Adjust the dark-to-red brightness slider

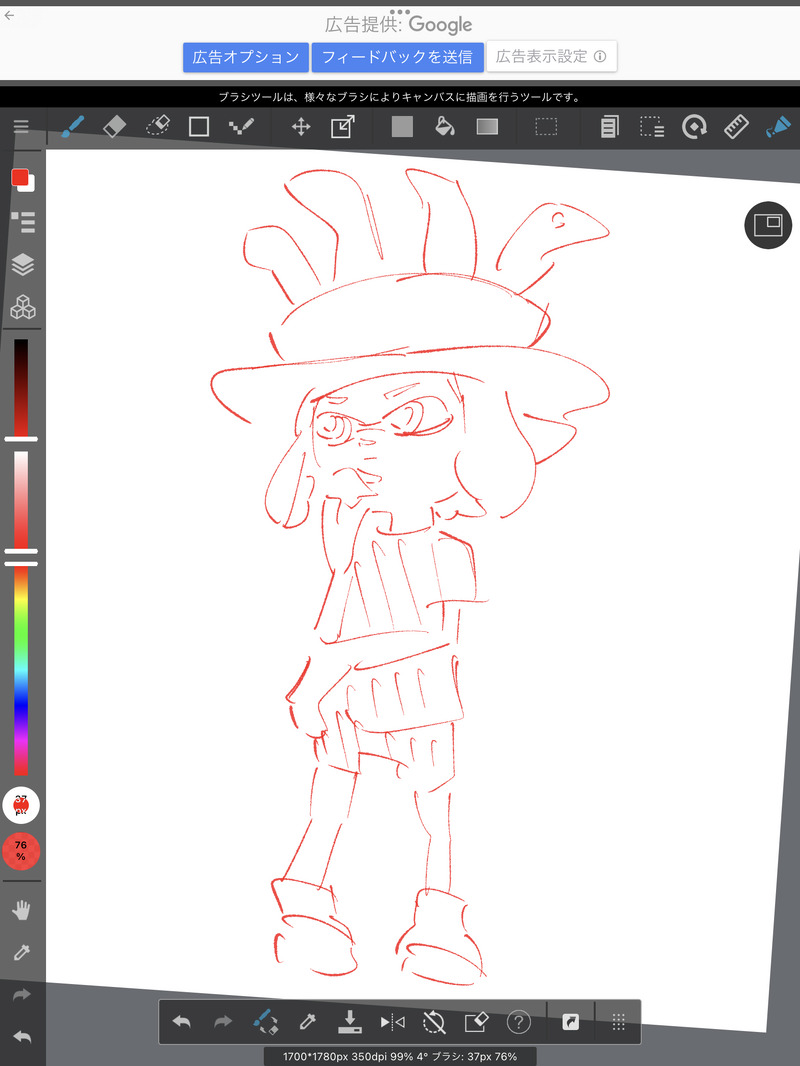(x=21, y=388)
